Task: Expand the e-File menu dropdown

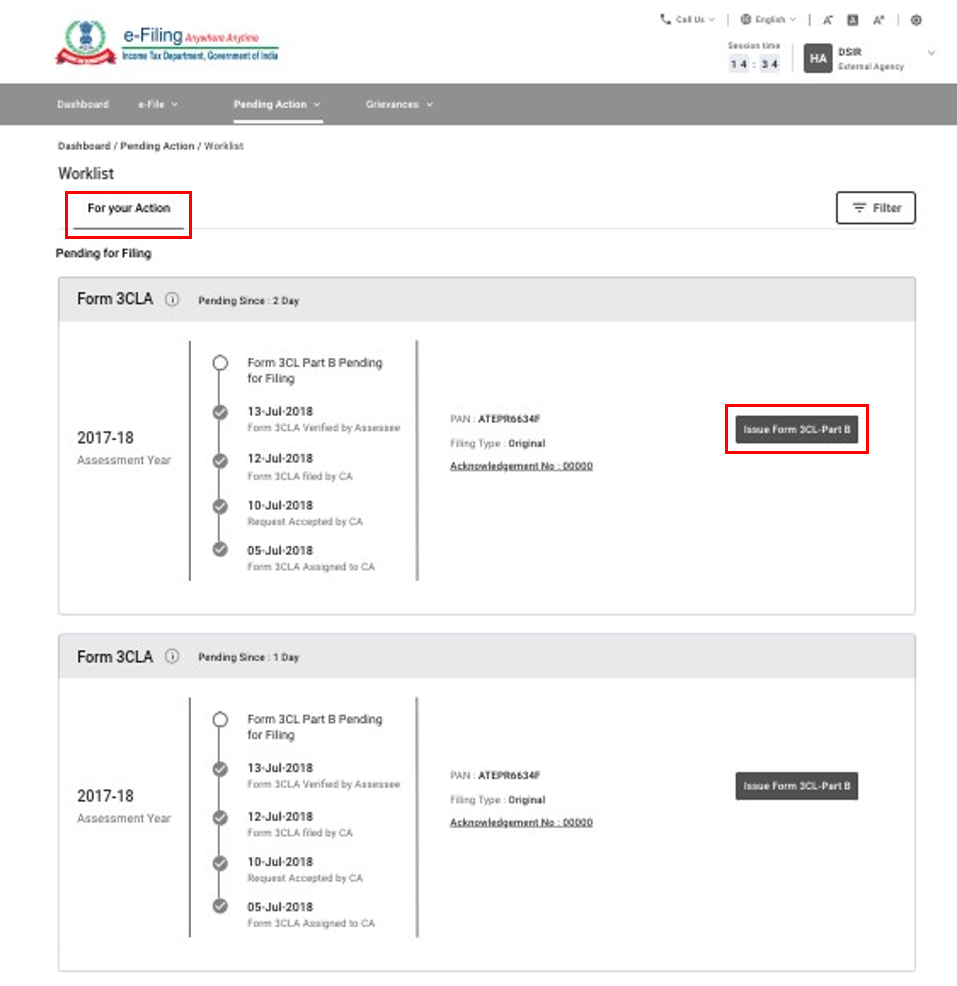Action: (x=158, y=104)
